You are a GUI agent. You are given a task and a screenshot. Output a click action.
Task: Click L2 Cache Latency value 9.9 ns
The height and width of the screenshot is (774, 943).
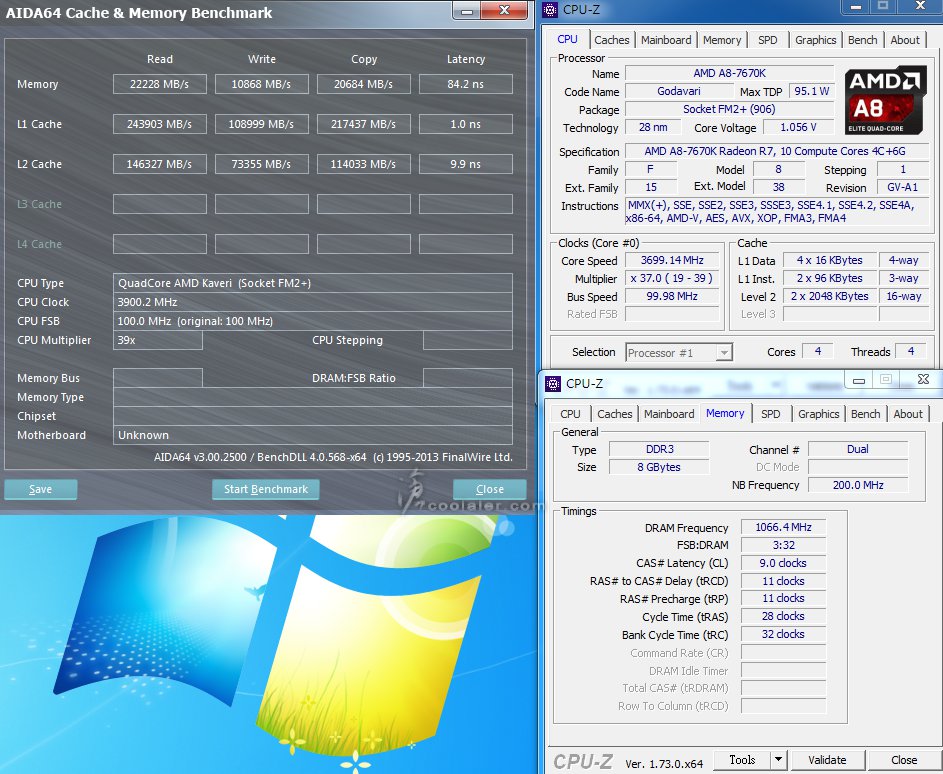click(465, 164)
